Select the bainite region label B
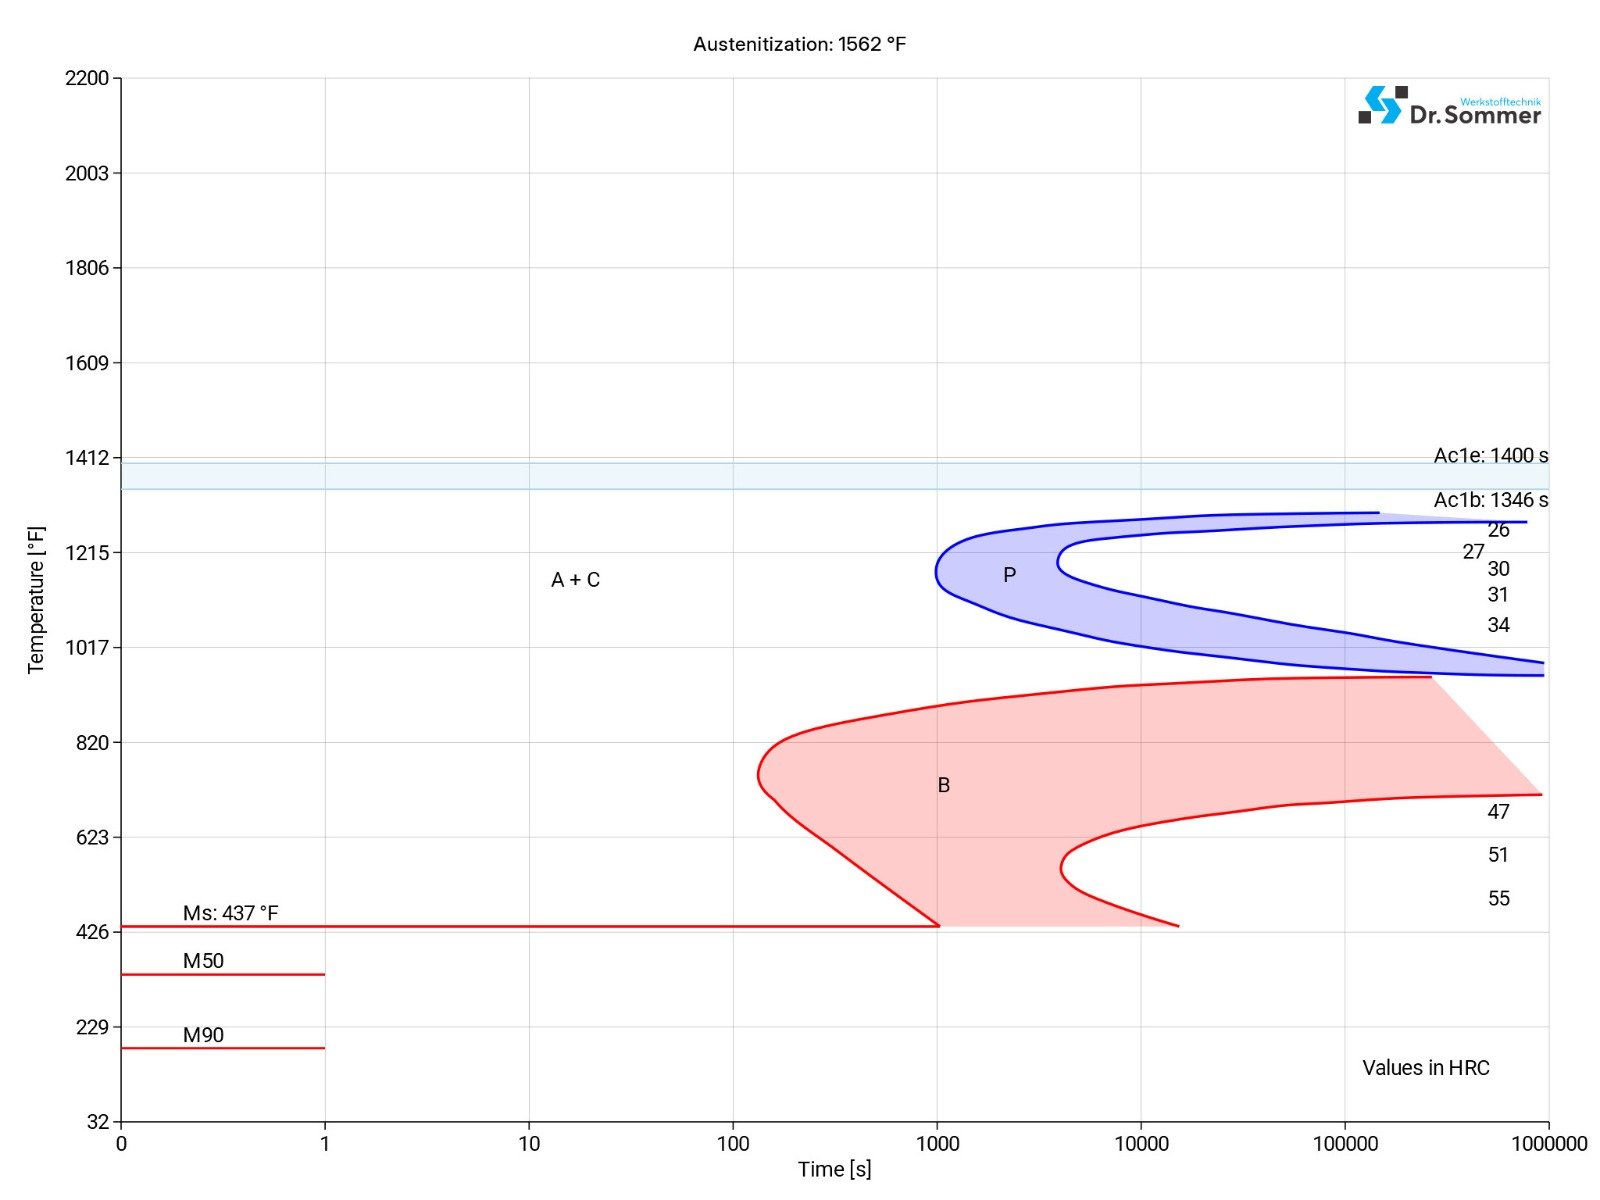The height and width of the screenshot is (1200, 1600). (x=943, y=785)
